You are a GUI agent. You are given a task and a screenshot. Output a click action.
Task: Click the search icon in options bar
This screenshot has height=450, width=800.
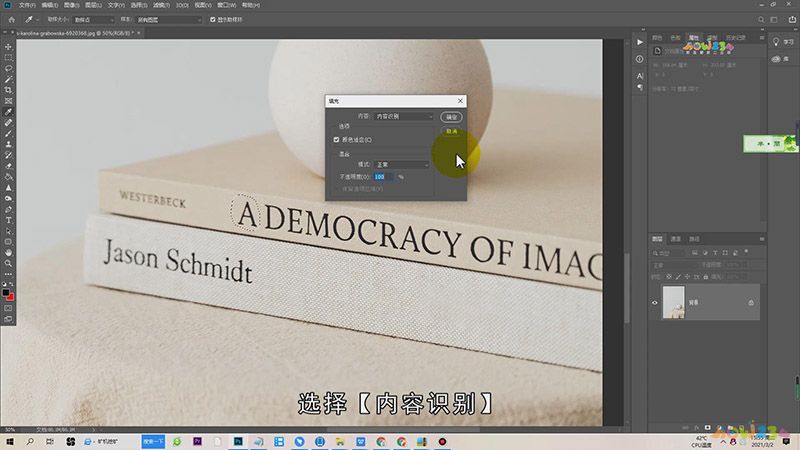point(761,19)
